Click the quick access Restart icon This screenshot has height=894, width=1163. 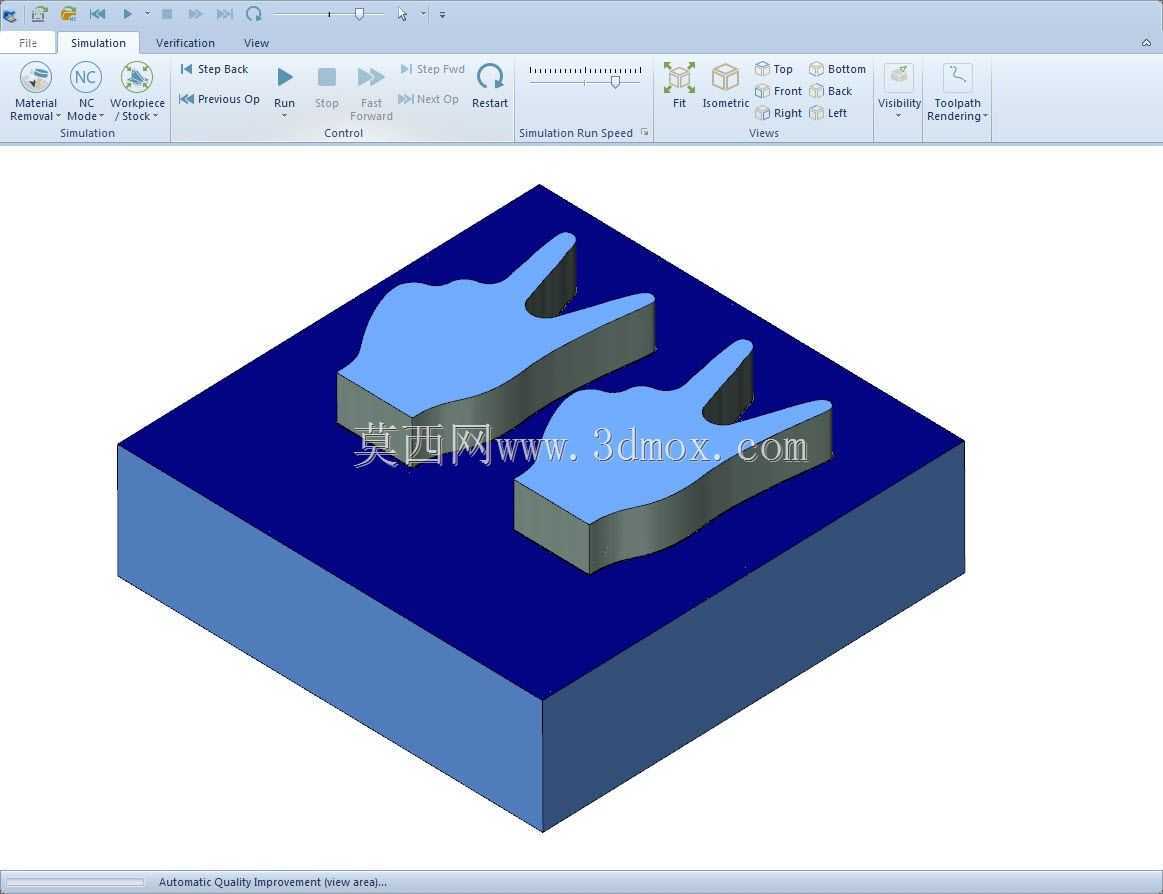tap(254, 13)
